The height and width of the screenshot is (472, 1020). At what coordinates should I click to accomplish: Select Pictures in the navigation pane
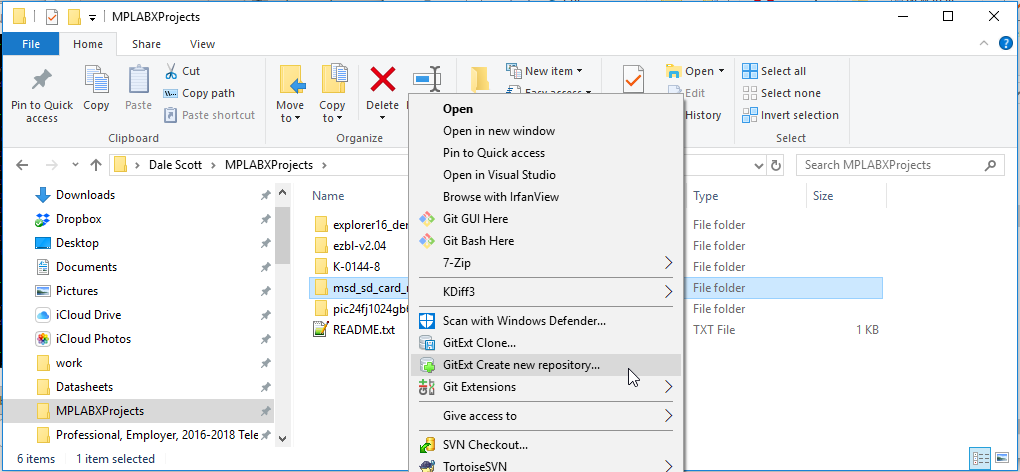click(77, 291)
